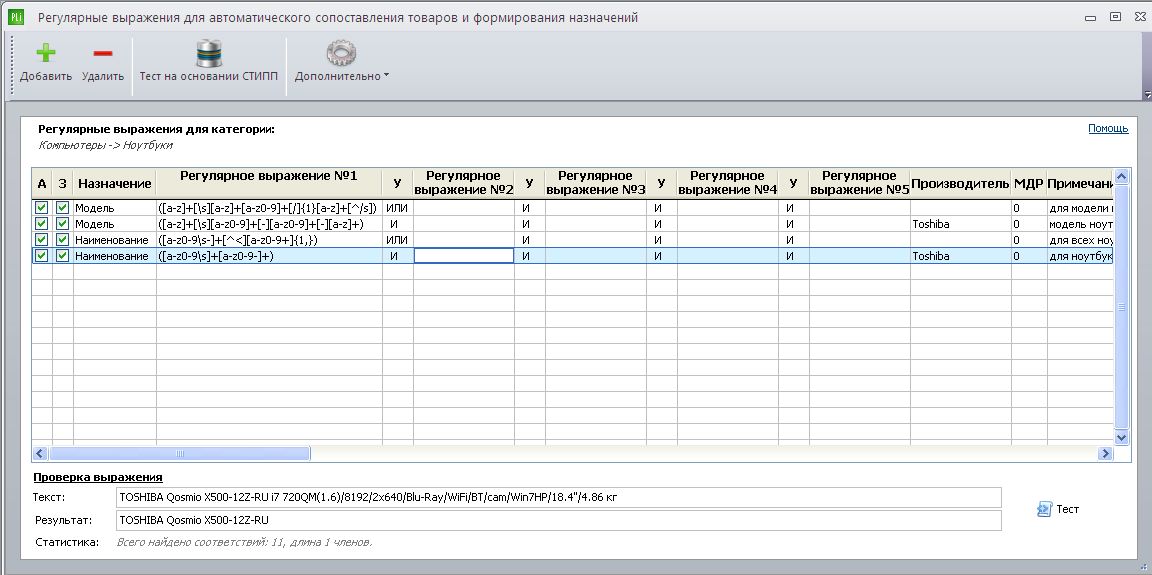The image size is (1152, 575).
Task: Toggle column З checkbox in Toshiba Модель row
Action: click(x=62, y=224)
